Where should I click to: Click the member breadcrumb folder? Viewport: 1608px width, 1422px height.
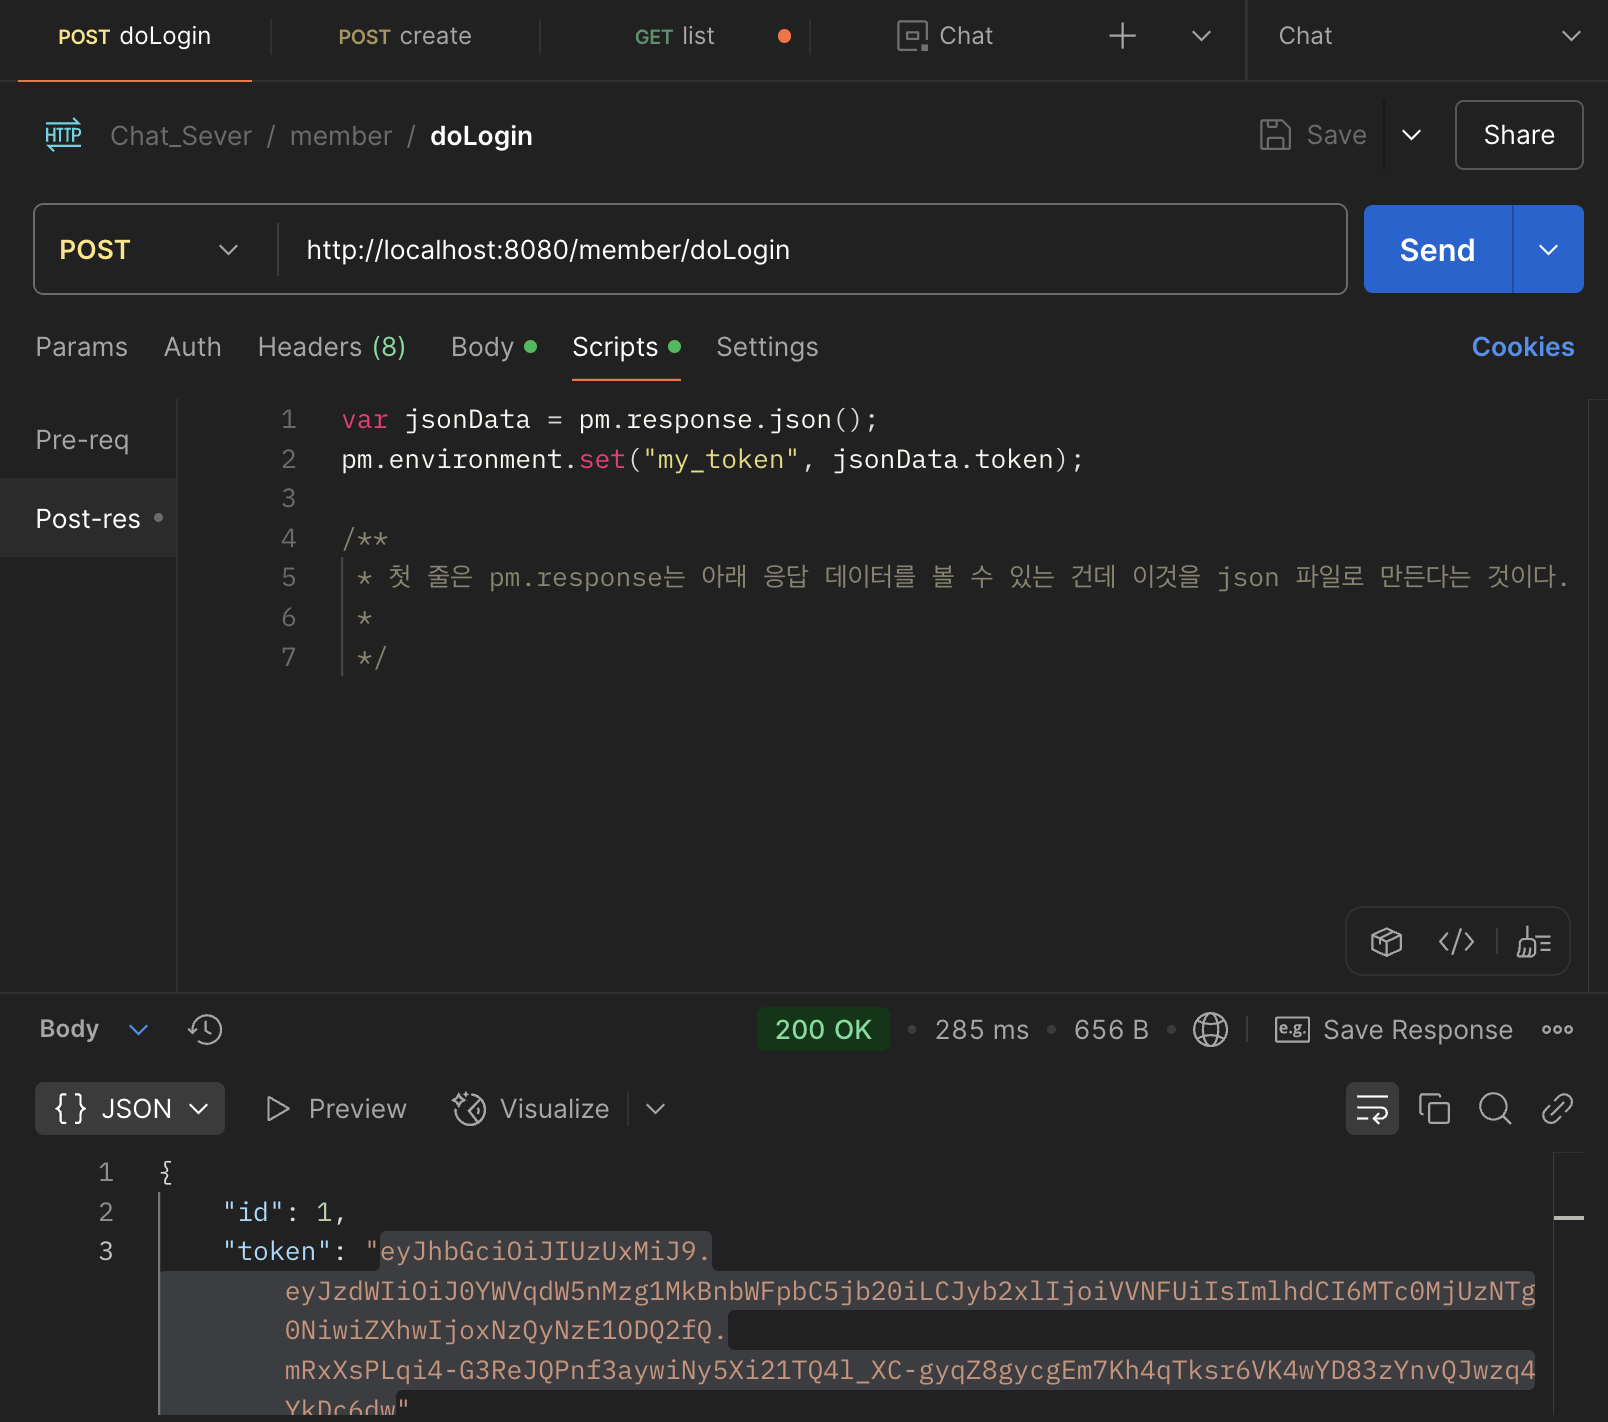341,136
